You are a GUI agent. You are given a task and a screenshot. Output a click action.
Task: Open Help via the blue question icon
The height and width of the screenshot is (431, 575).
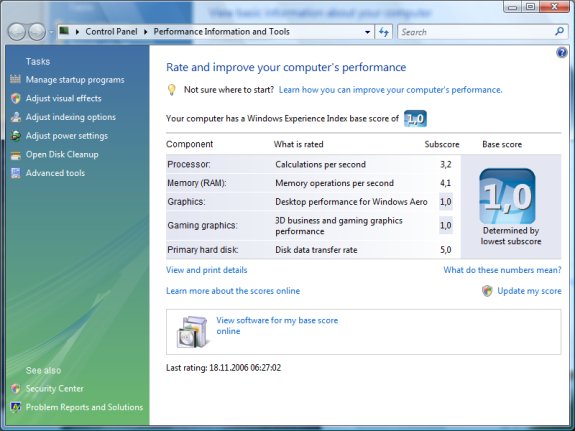point(561,53)
